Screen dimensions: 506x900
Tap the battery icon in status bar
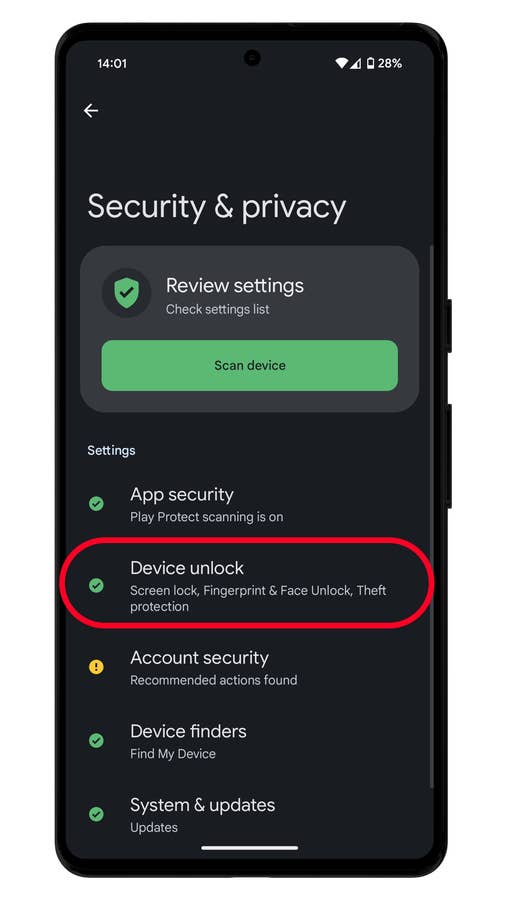click(x=370, y=63)
